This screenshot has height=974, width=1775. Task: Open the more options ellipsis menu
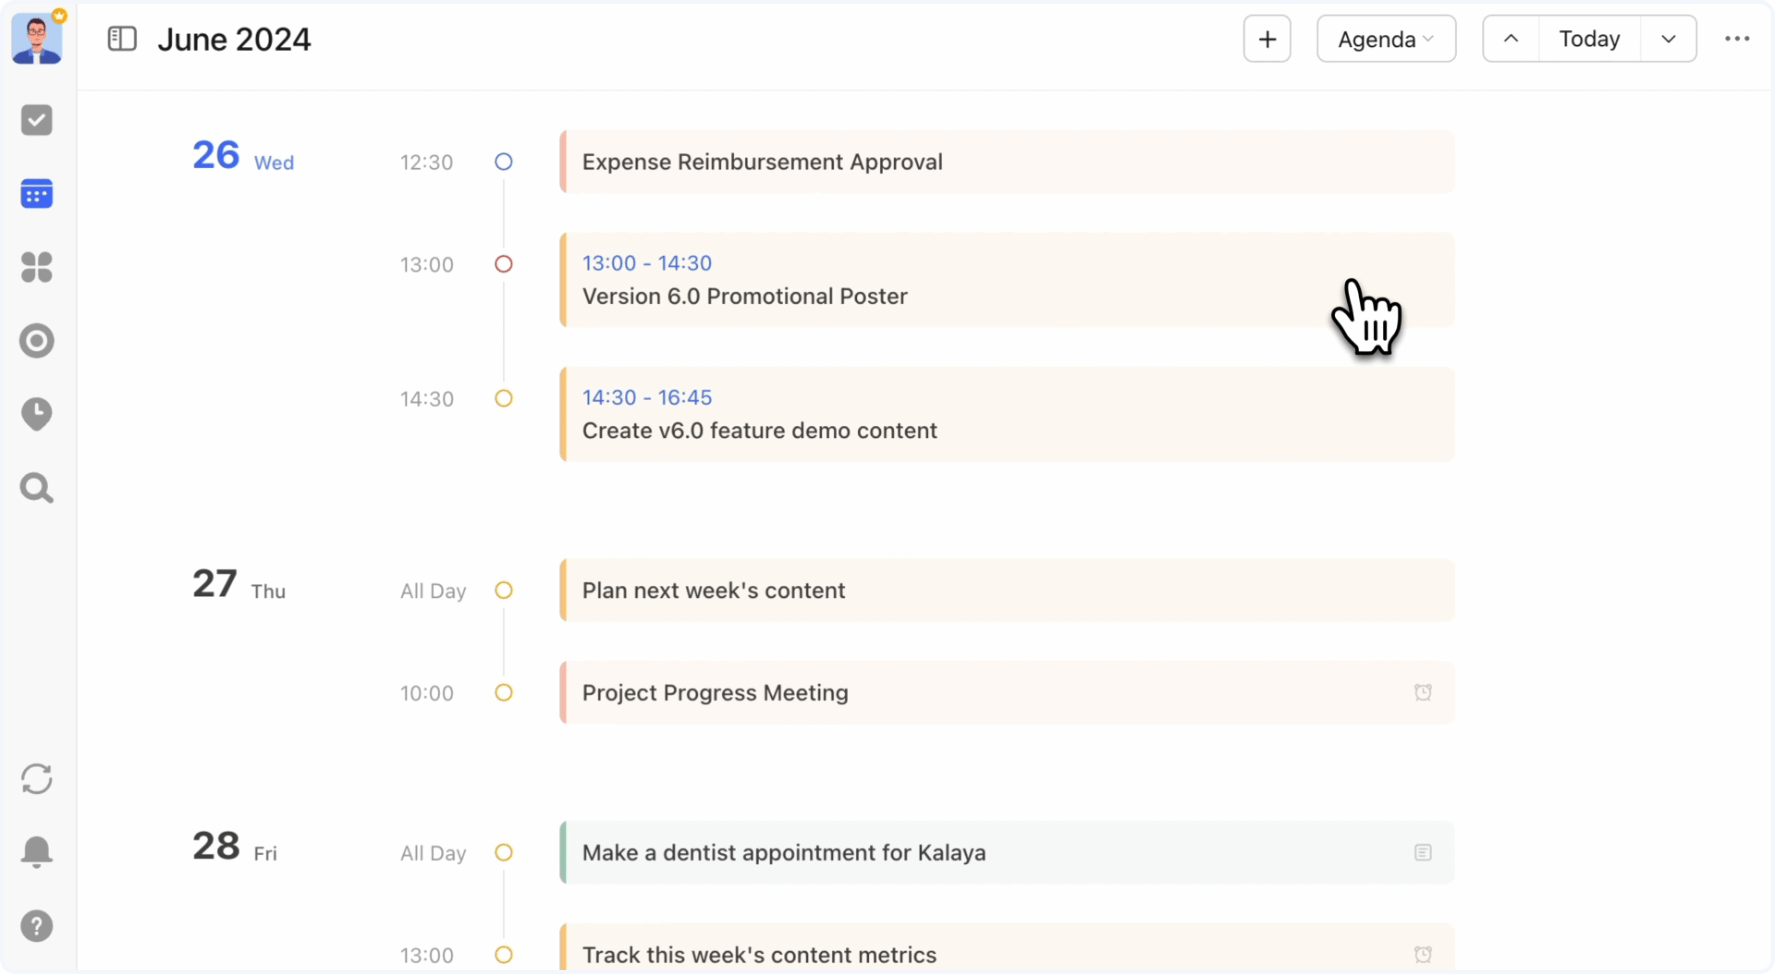point(1737,38)
